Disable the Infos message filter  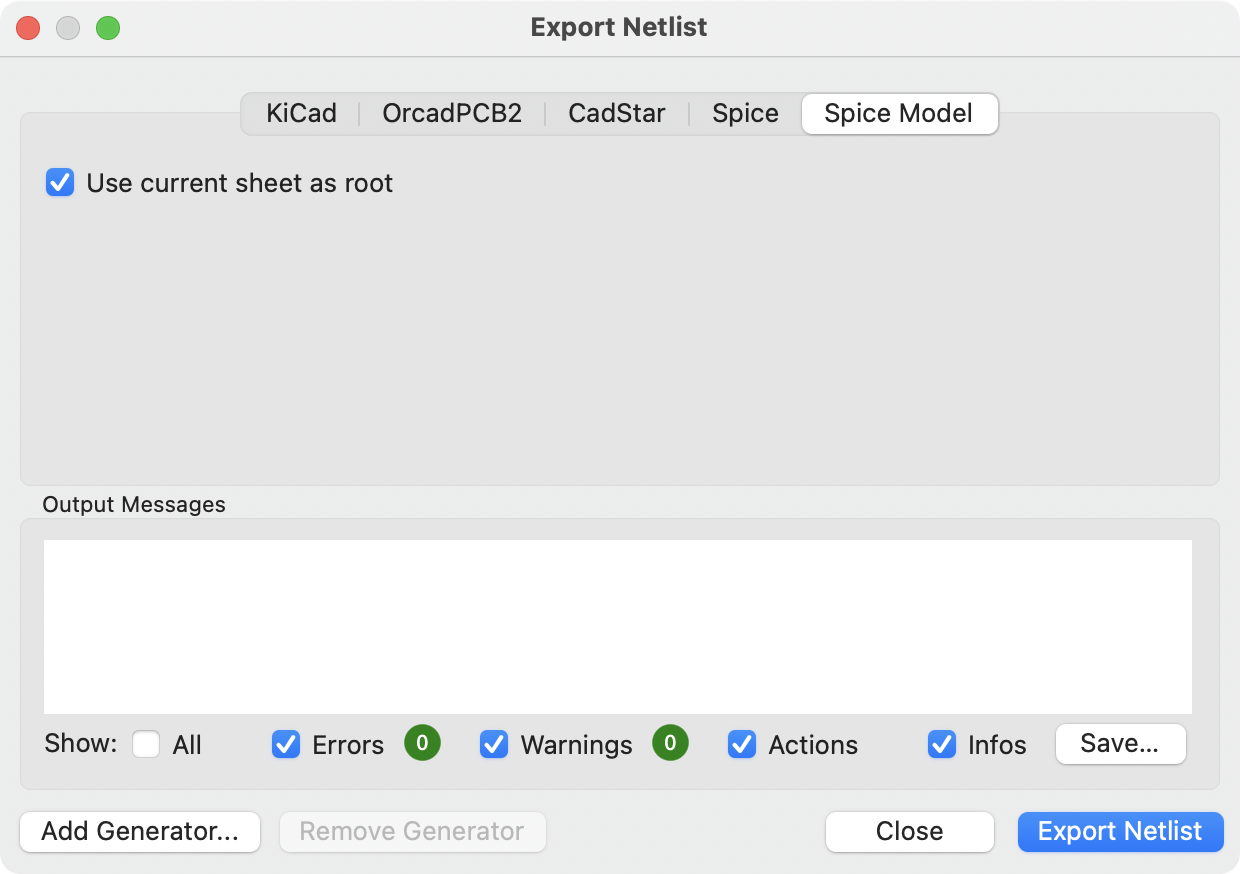coord(941,744)
